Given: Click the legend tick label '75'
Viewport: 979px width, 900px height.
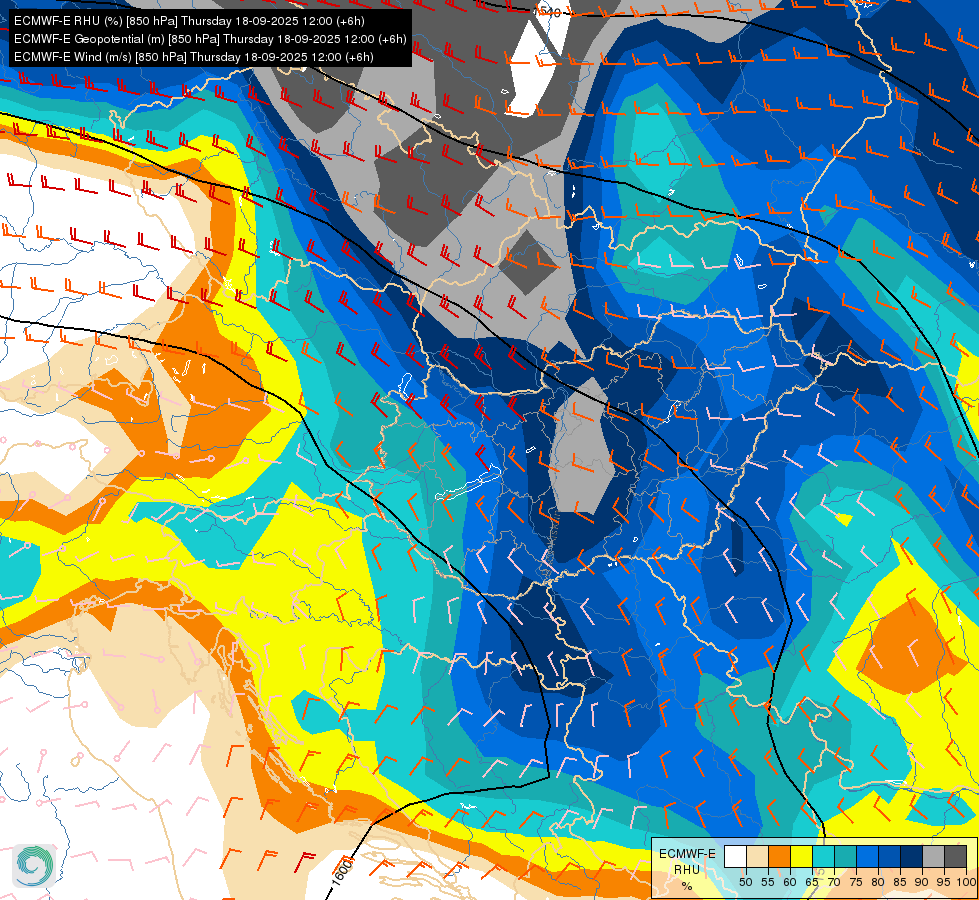Looking at the screenshot, I should click(856, 882).
